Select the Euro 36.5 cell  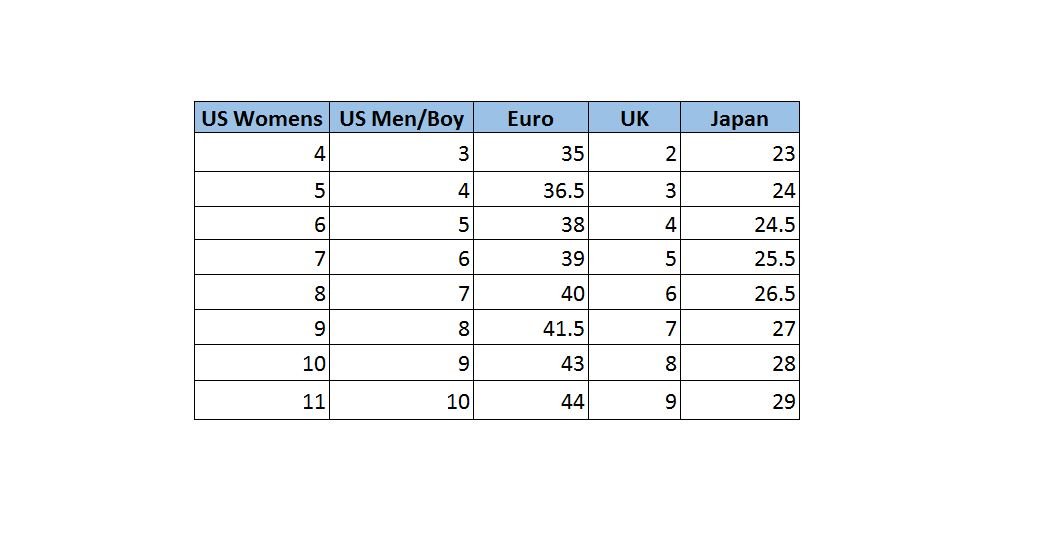531,190
